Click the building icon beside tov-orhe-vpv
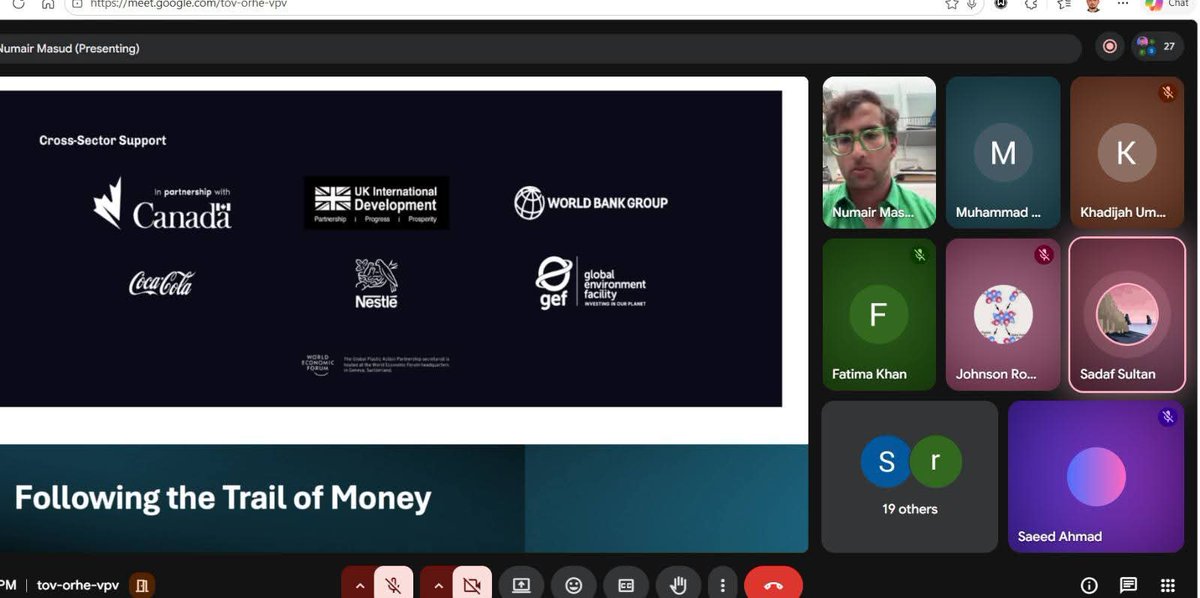The width and height of the screenshot is (1200, 598). (142, 585)
